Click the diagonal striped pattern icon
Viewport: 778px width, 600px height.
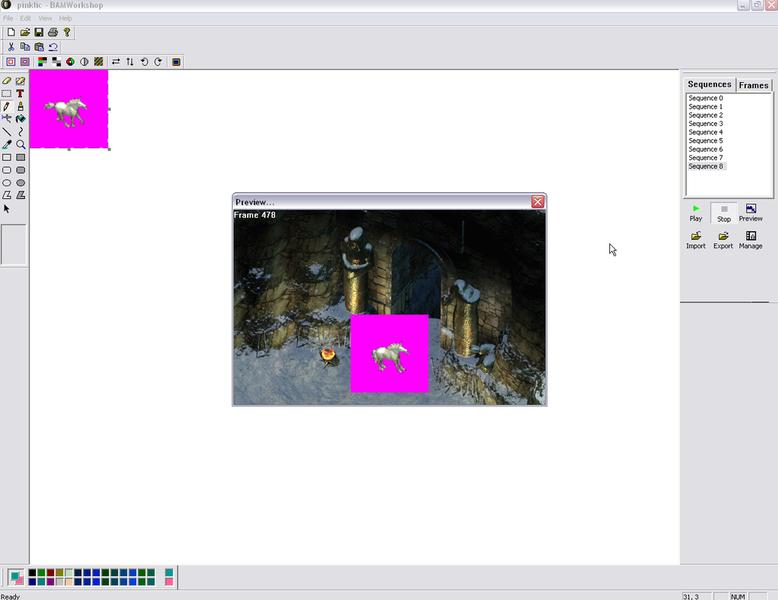coord(98,62)
